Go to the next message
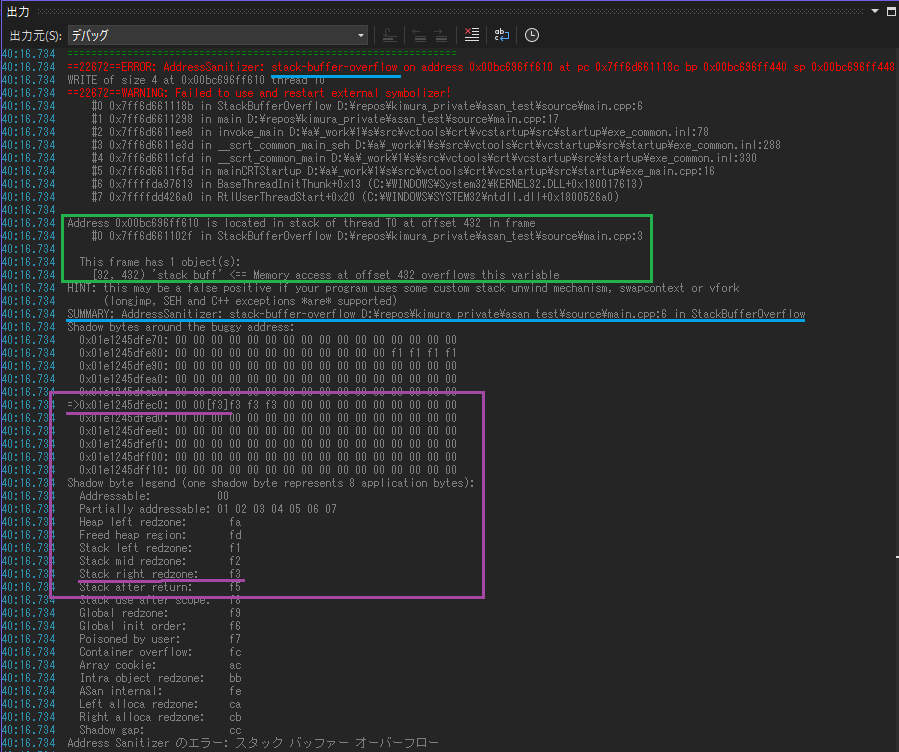The image size is (899, 752). pyautogui.click(x=441, y=35)
